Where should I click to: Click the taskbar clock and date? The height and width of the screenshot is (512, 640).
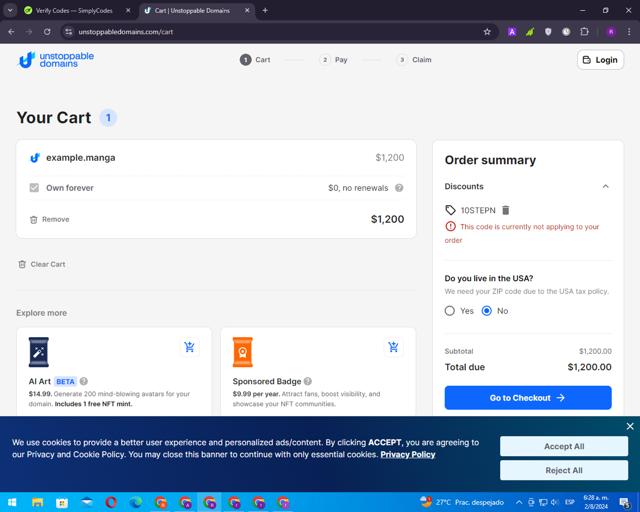click(x=596, y=502)
